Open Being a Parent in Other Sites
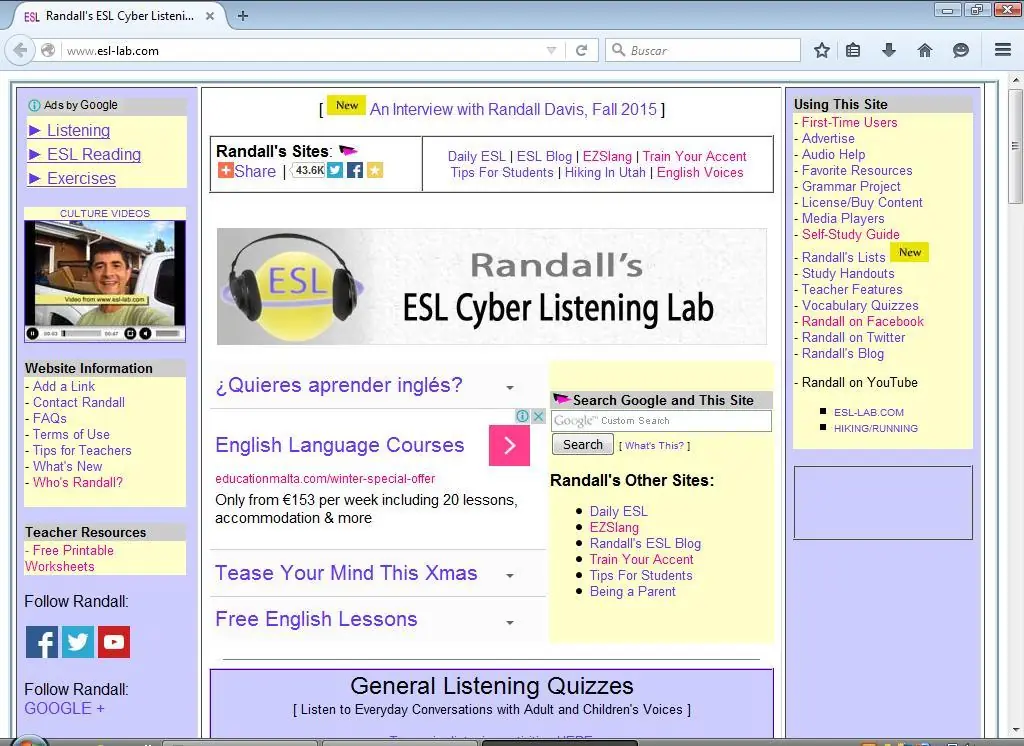The height and width of the screenshot is (746, 1024). 632,592
